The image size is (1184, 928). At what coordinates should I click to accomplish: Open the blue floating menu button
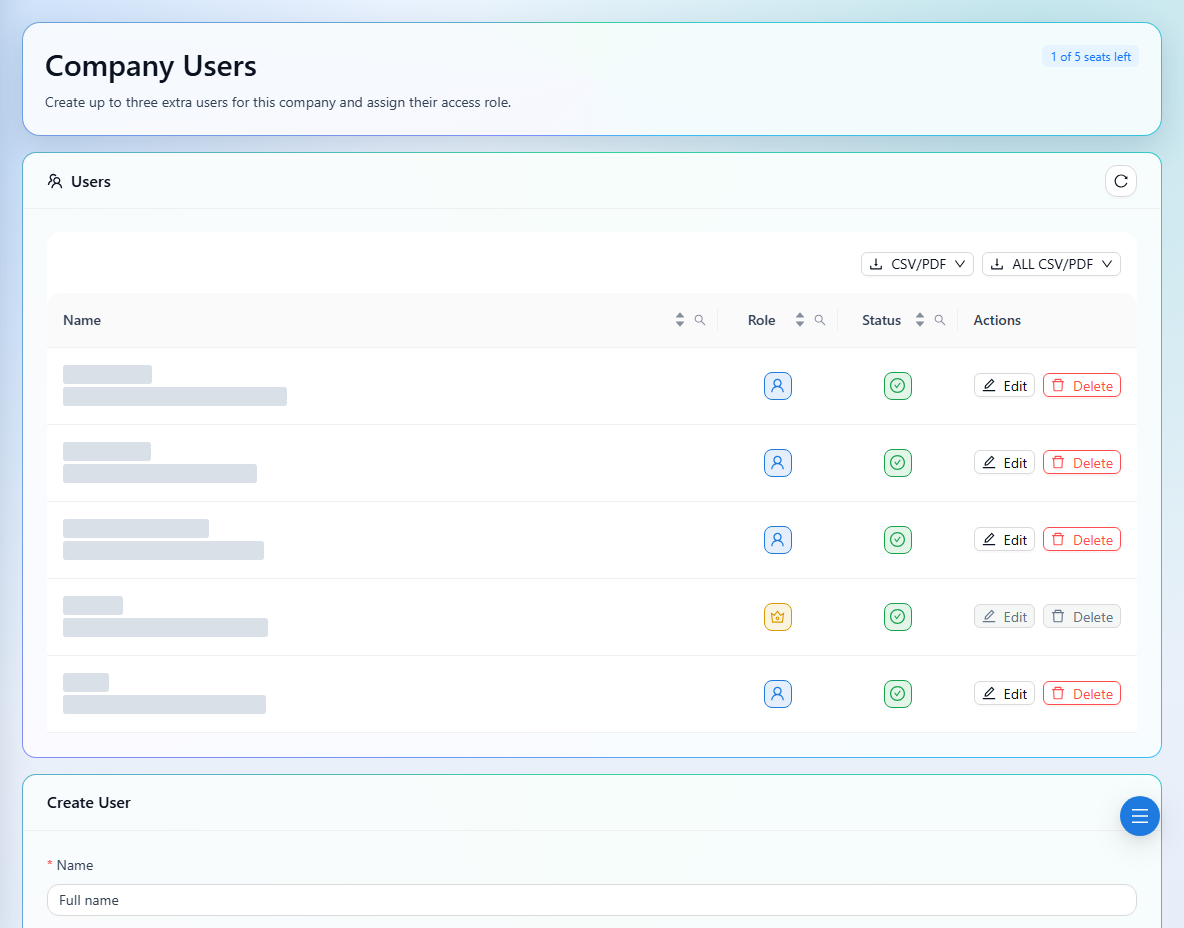[x=1139, y=816]
